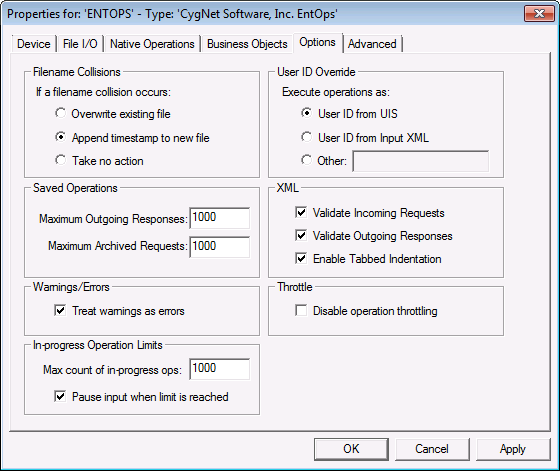Click the Apply button
The image size is (560, 471).
513,449
